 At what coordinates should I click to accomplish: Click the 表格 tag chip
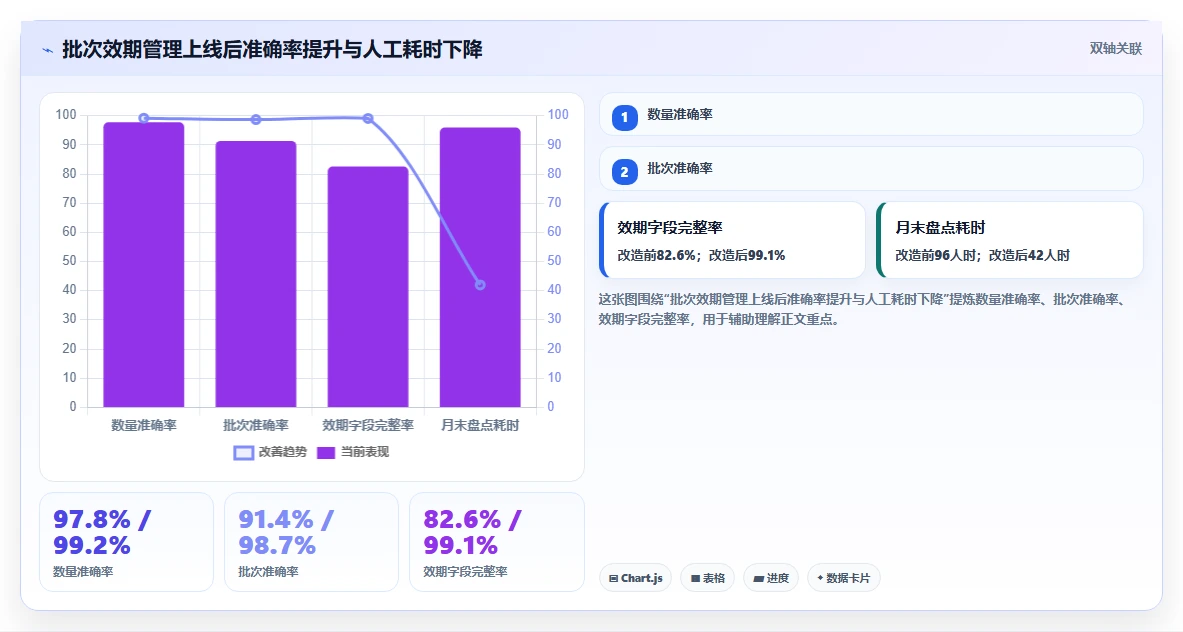708,578
